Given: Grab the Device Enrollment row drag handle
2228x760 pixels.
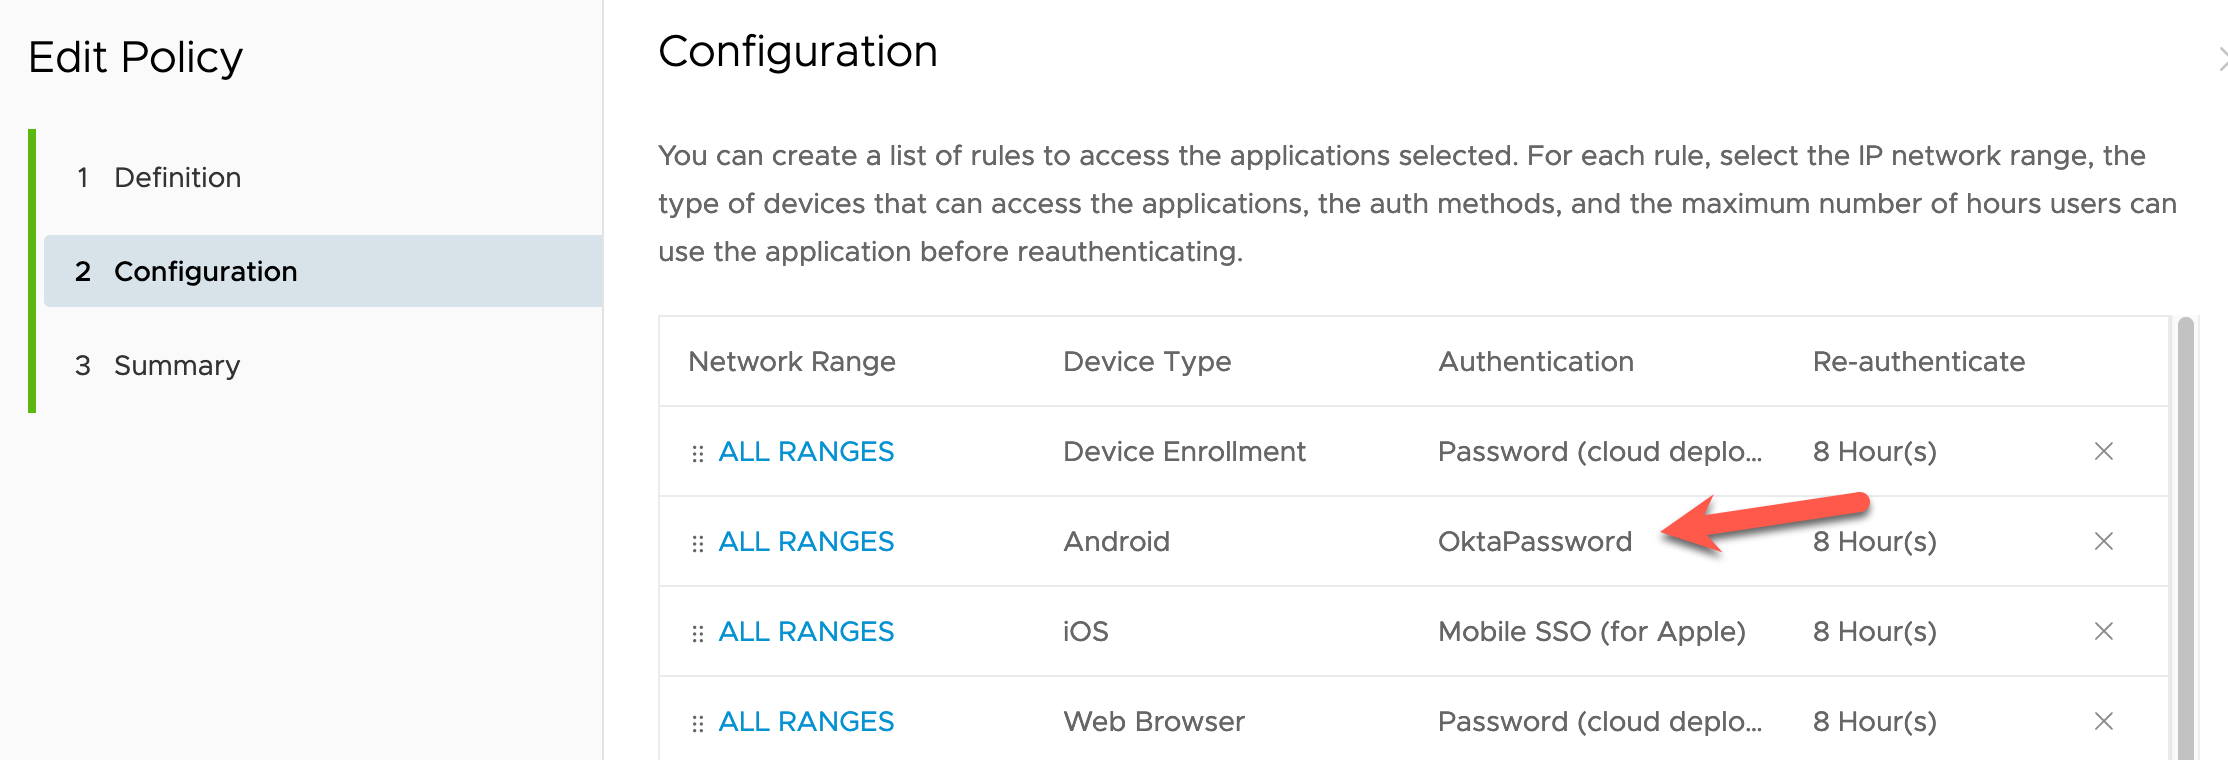Looking at the screenshot, I should point(698,453).
